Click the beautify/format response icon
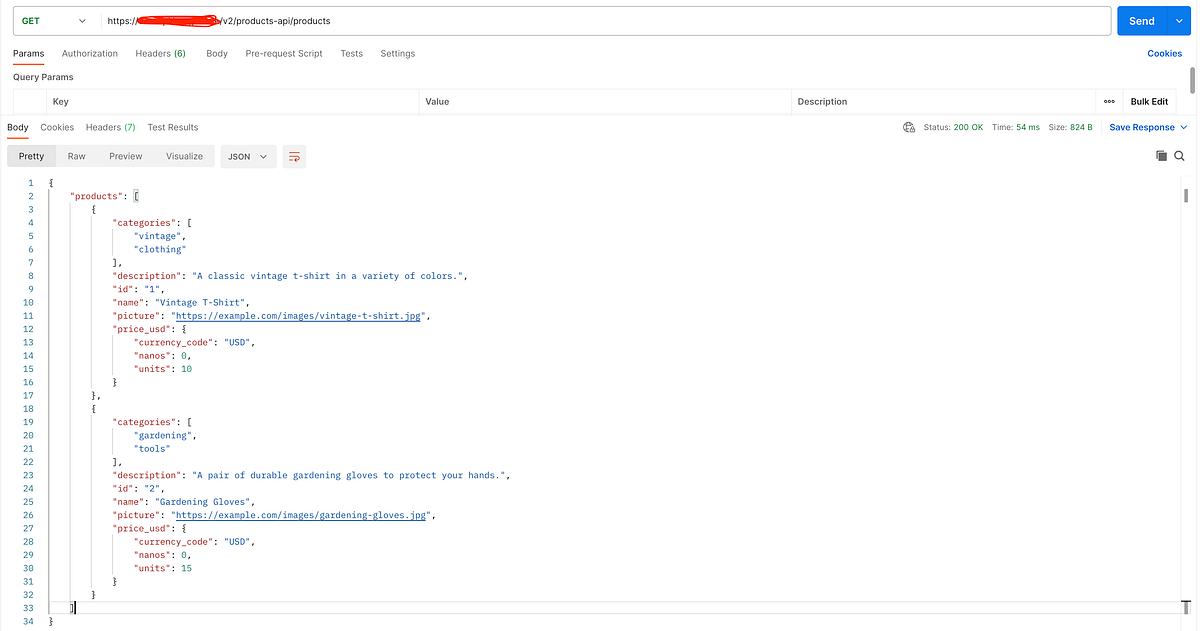Viewport: 1200px width, 631px height. [x=293, y=156]
